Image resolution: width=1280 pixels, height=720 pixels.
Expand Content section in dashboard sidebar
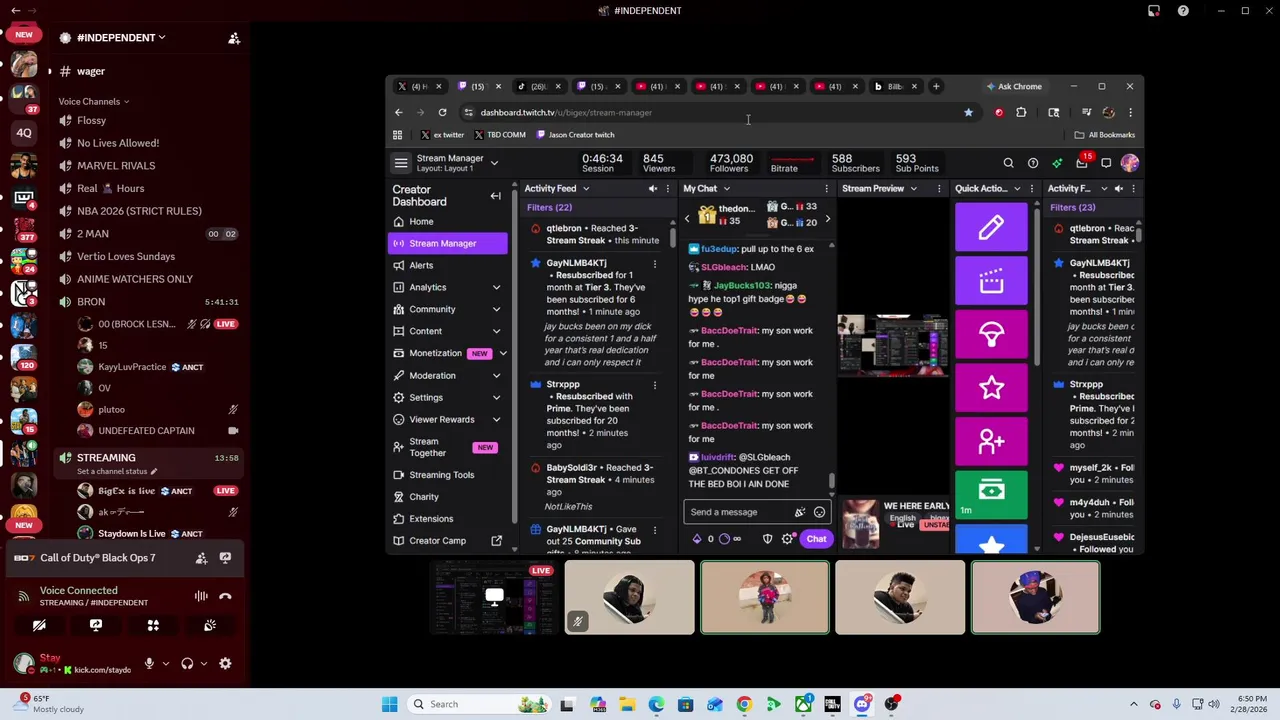(447, 331)
